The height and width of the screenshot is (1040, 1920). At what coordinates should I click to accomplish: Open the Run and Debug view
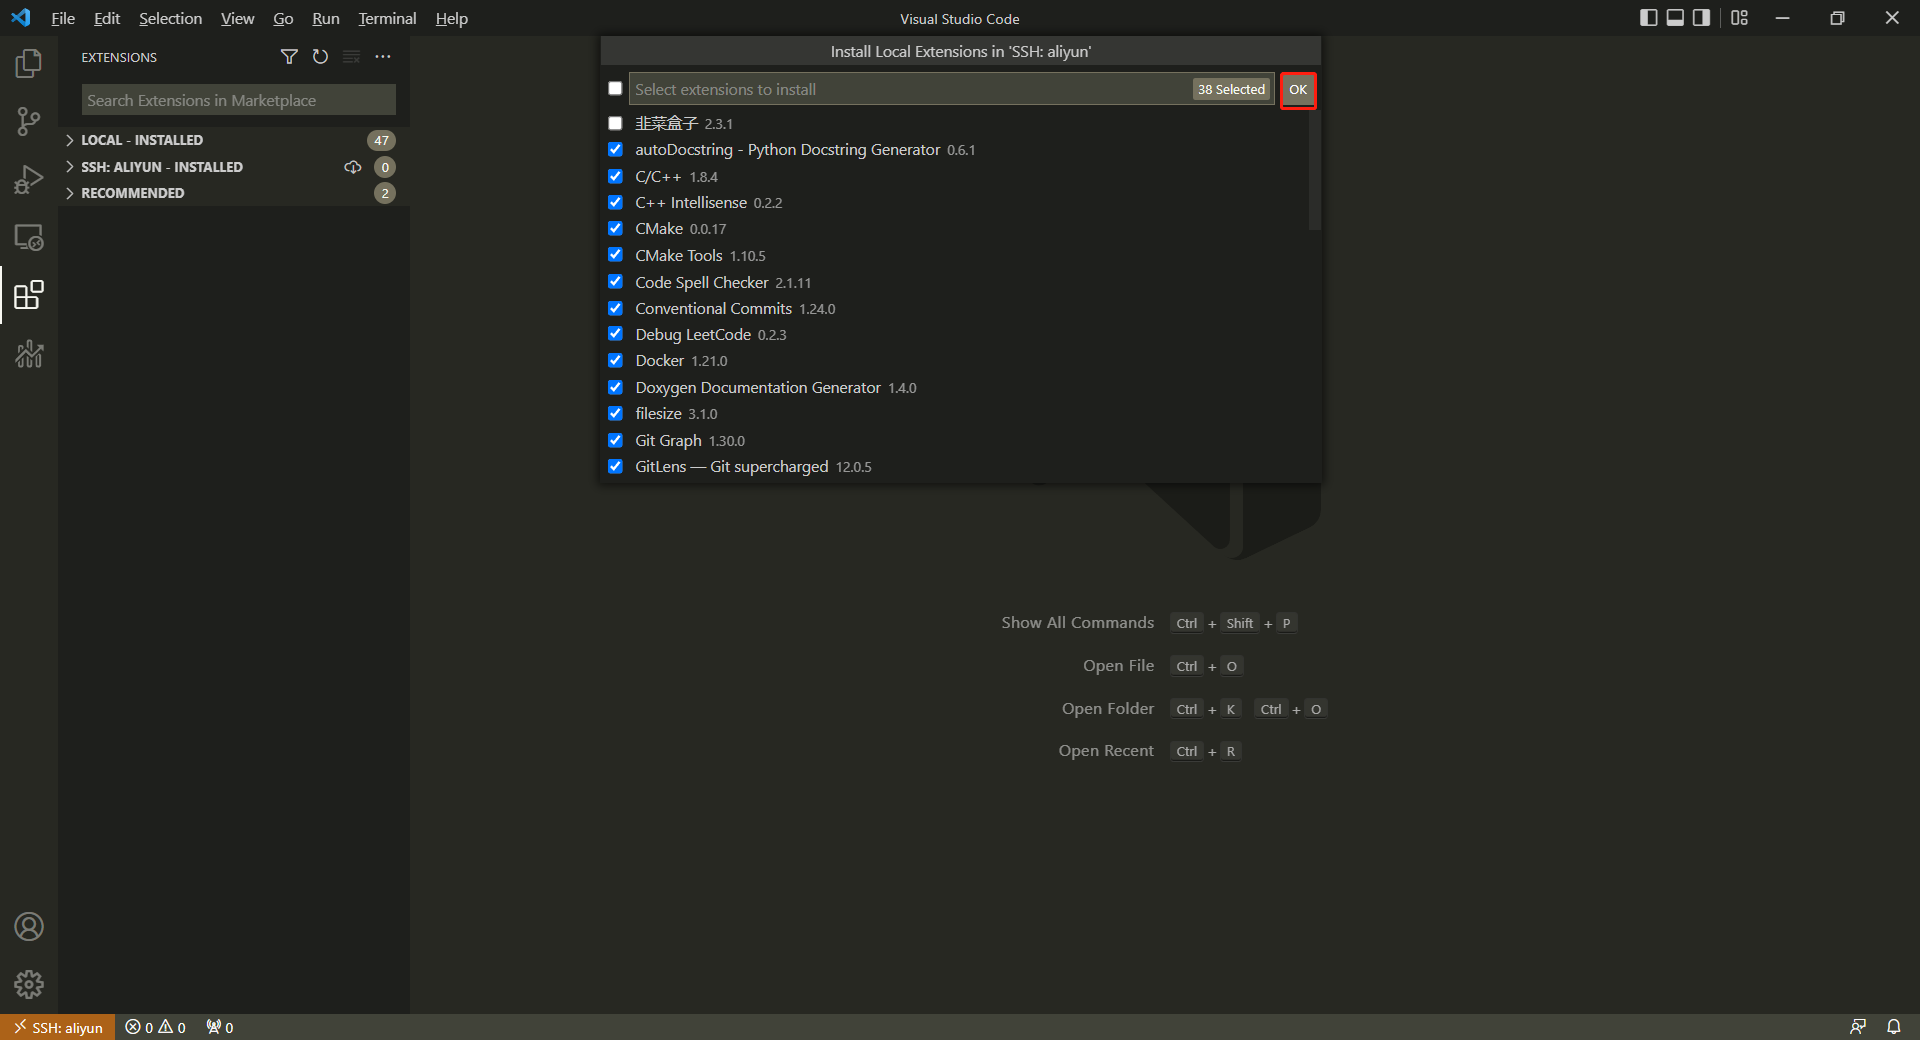tap(29, 180)
